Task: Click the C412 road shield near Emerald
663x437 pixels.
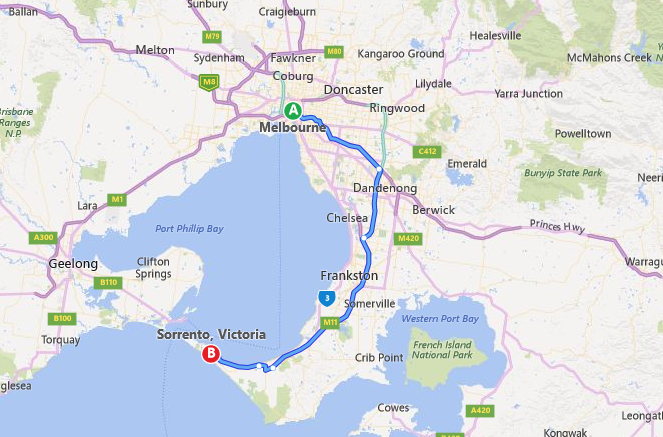Action: pos(427,151)
